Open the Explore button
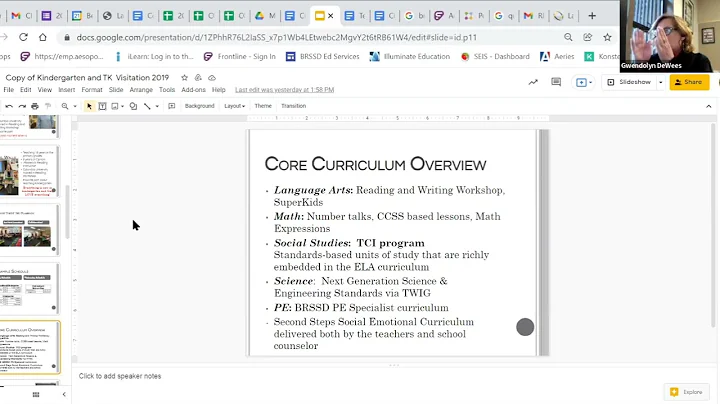 [x=687, y=392]
